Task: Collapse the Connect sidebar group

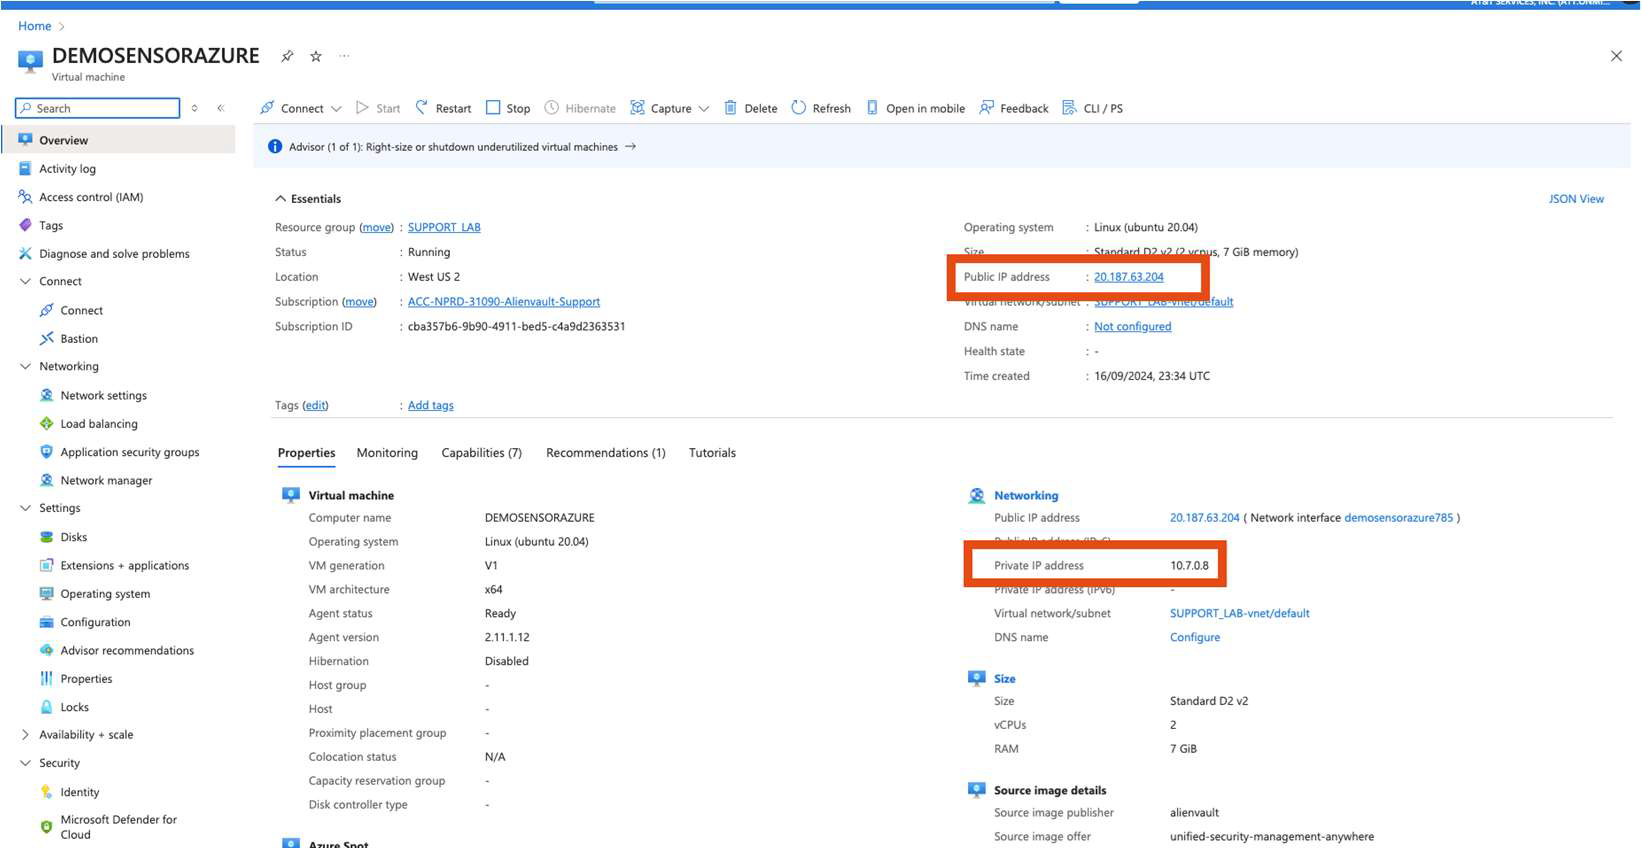Action: point(26,282)
